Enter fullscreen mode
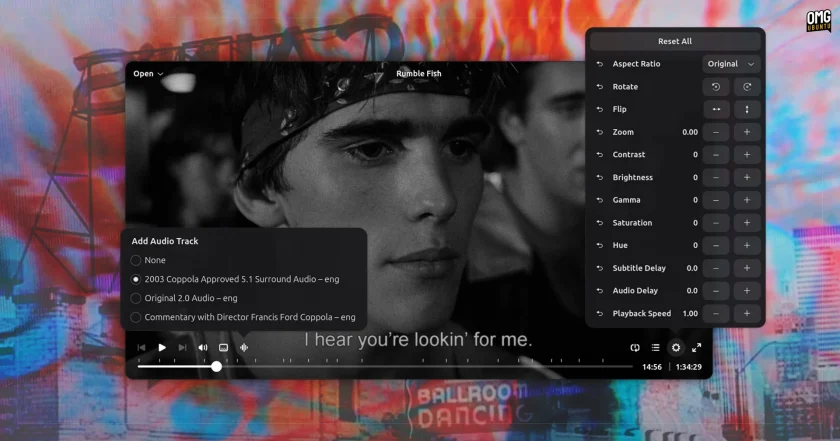The height and width of the screenshot is (441, 840). pos(696,348)
